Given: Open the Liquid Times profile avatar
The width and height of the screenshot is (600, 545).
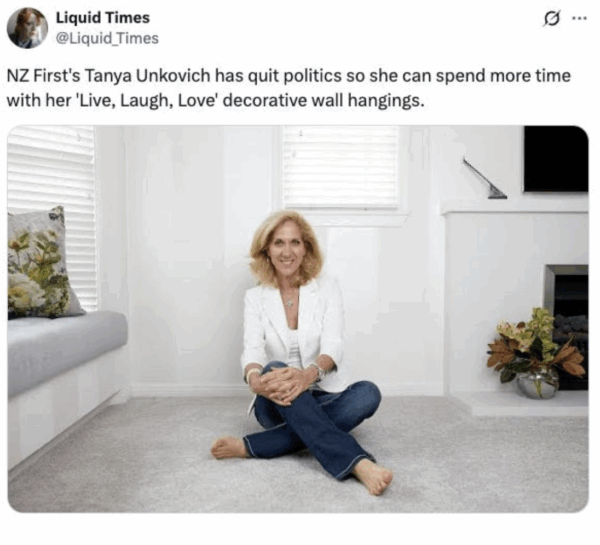Looking at the screenshot, I should coord(27,28).
